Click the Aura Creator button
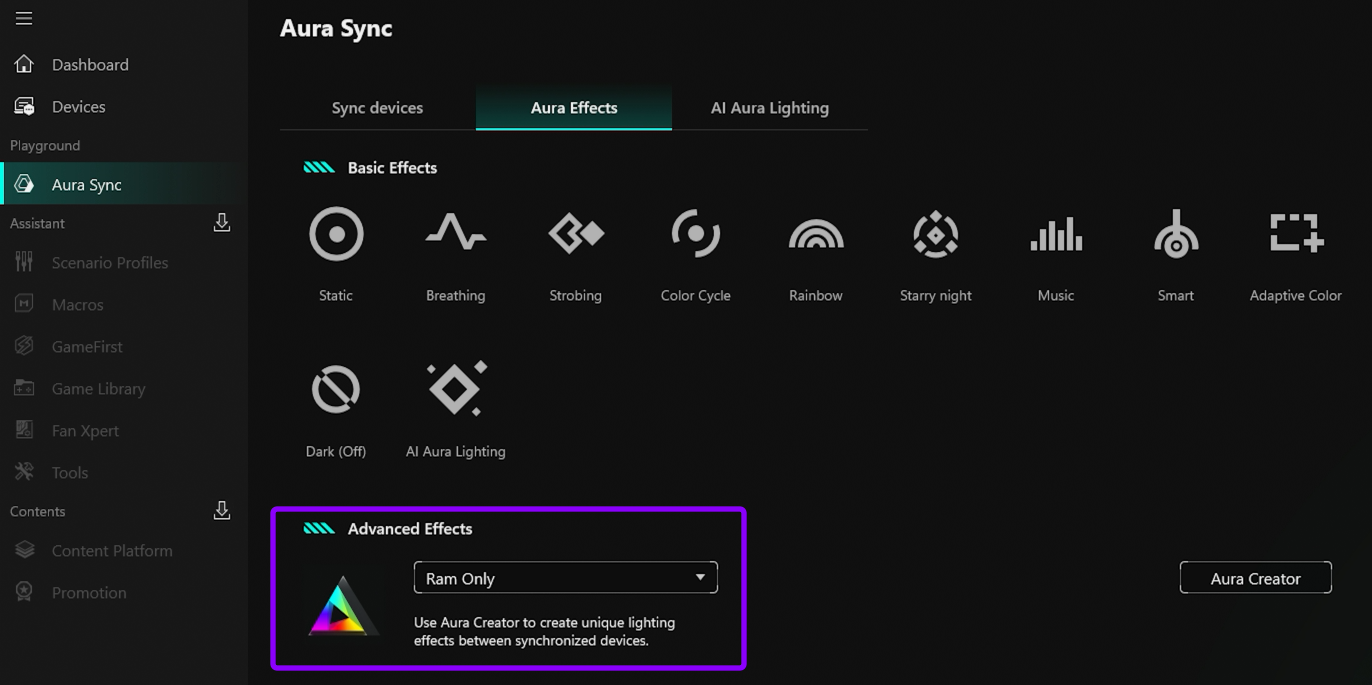 coord(1256,578)
